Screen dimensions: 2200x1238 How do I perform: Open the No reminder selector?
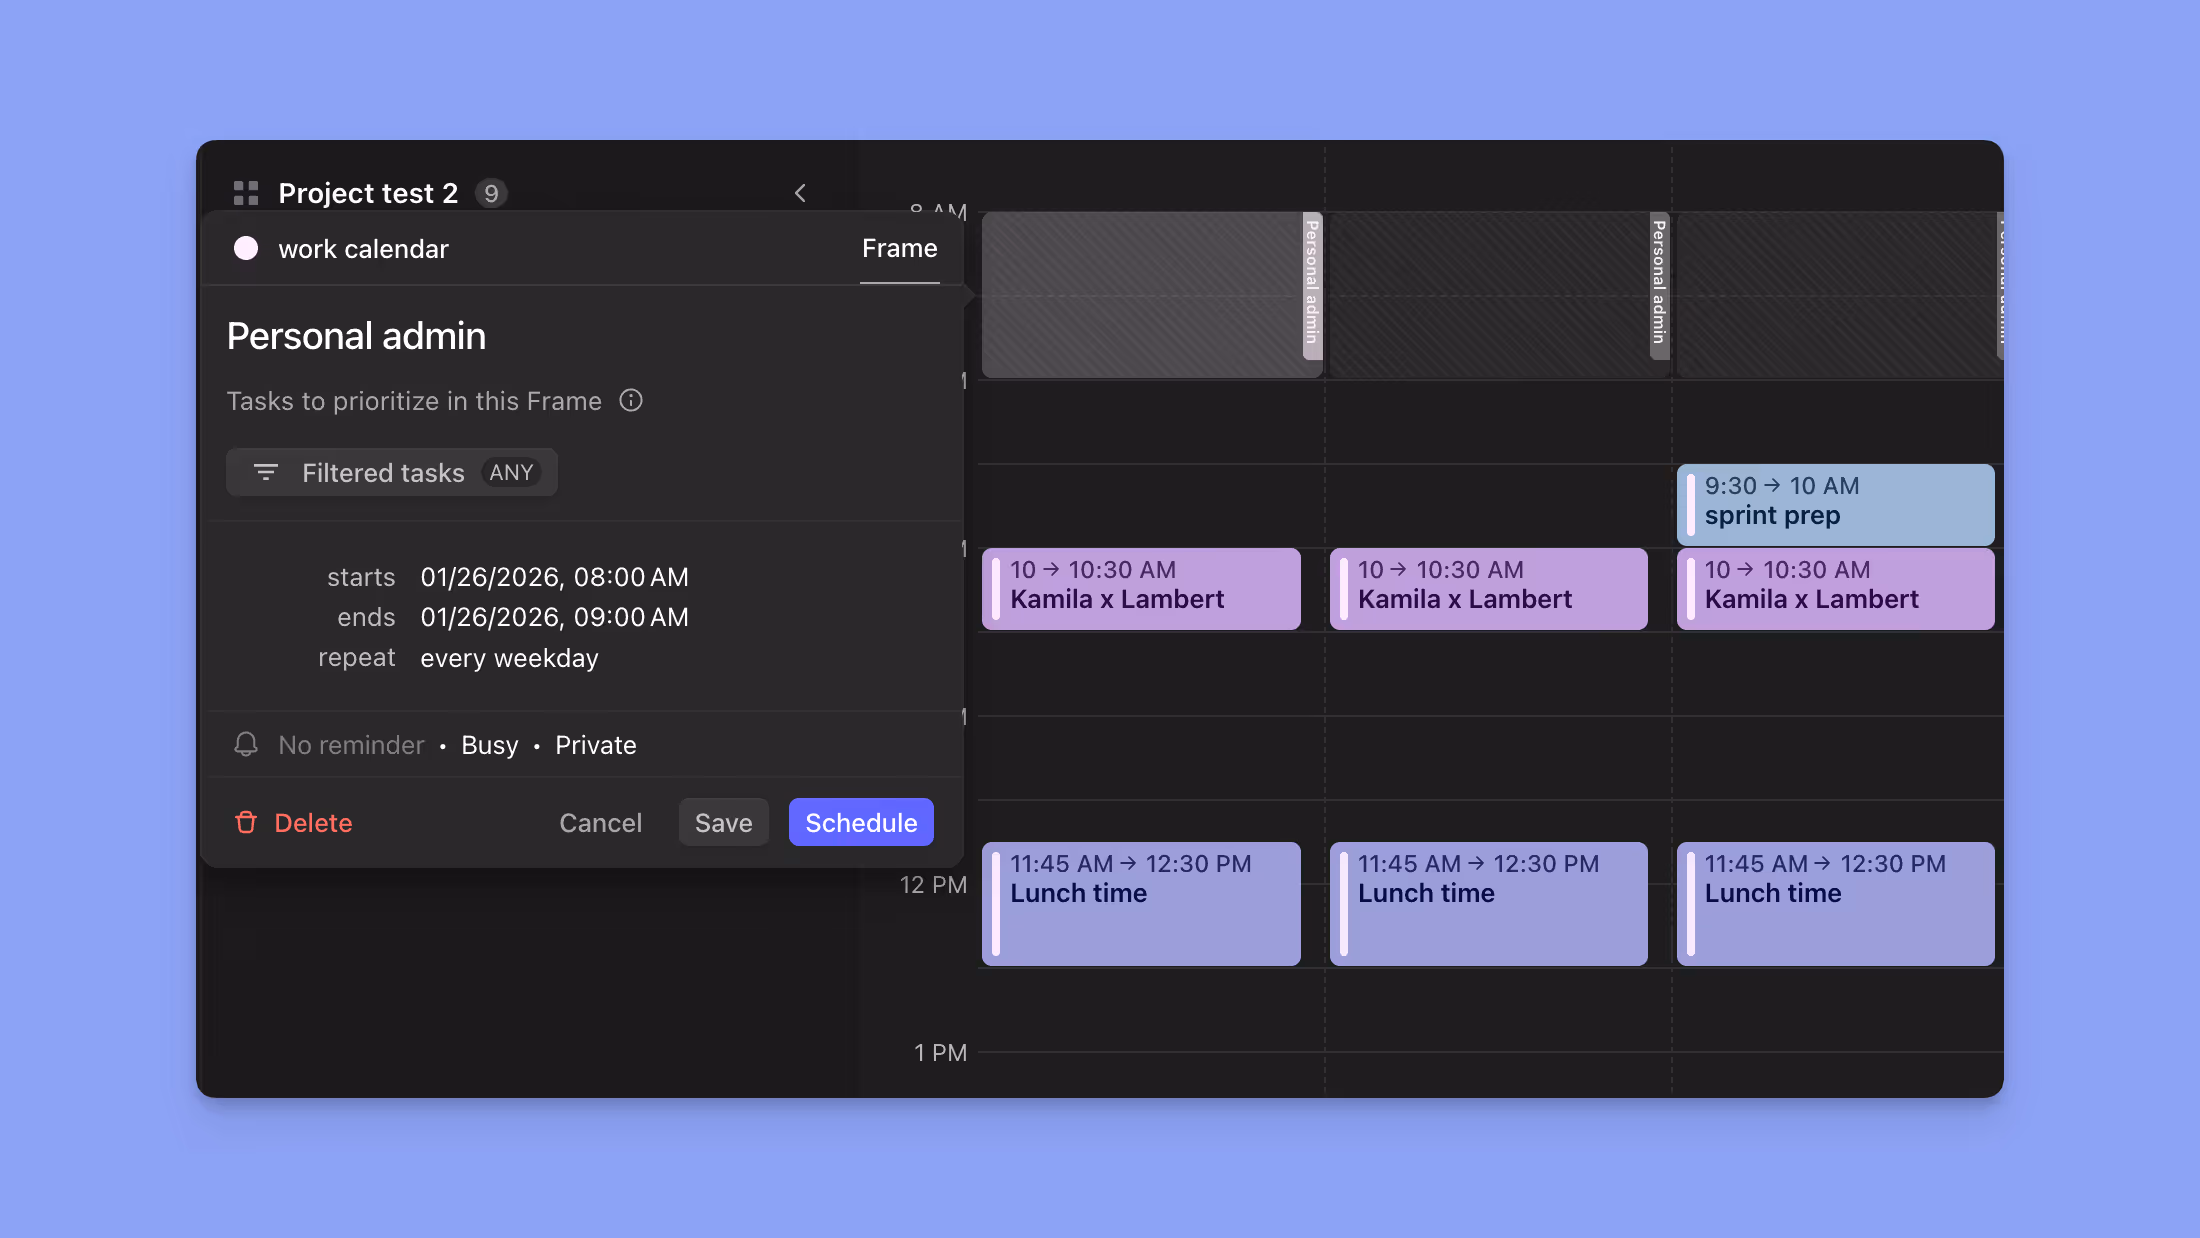tap(351, 744)
